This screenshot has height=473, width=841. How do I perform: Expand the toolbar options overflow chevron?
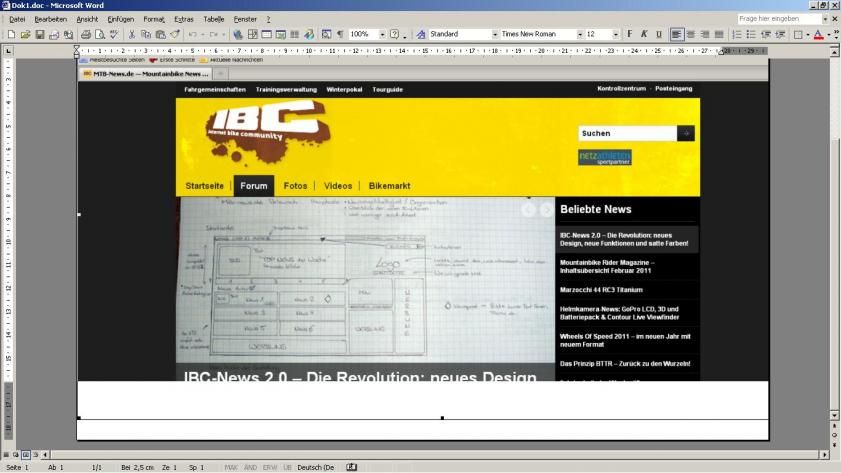(836, 34)
